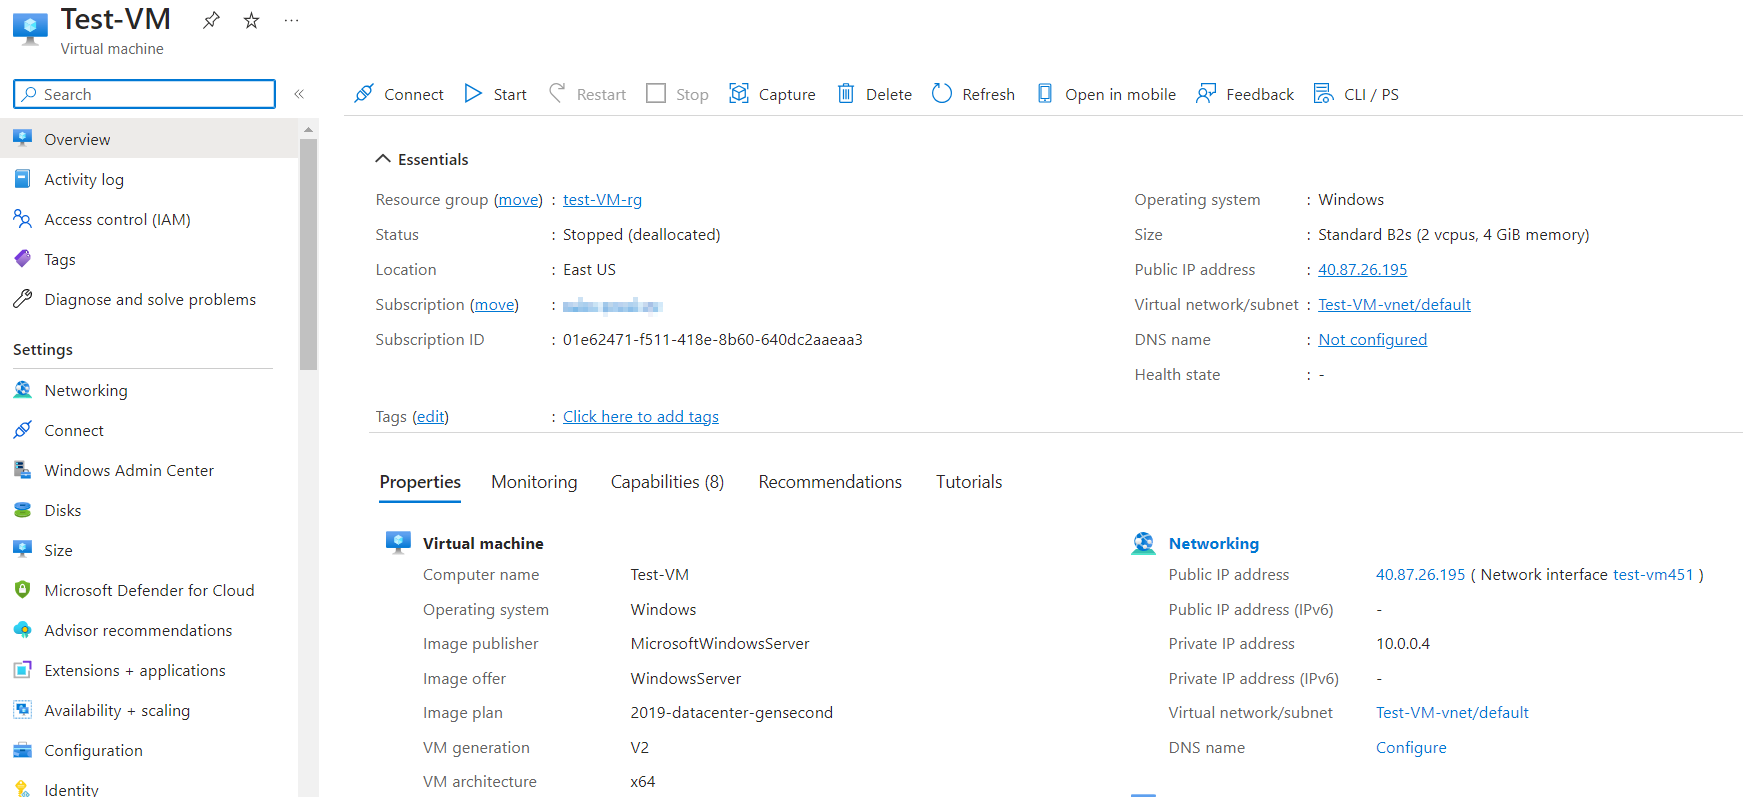Viewport: 1743px width, 797px height.
Task: Click the Networking section globe icon
Action: pyautogui.click(x=1143, y=543)
